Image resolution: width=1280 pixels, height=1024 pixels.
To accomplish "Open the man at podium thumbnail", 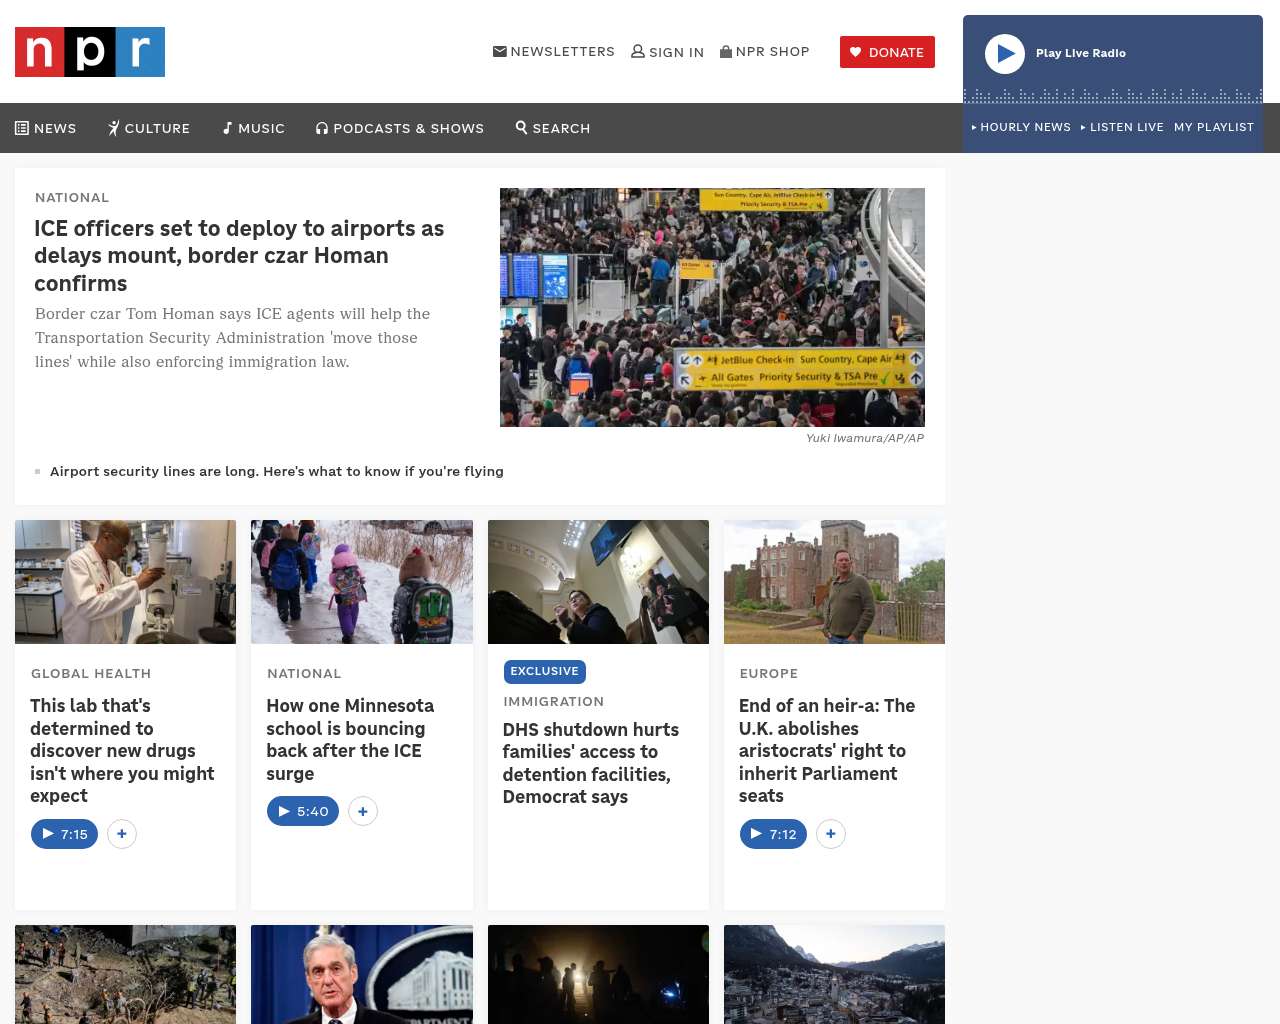I will tap(362, 974).
